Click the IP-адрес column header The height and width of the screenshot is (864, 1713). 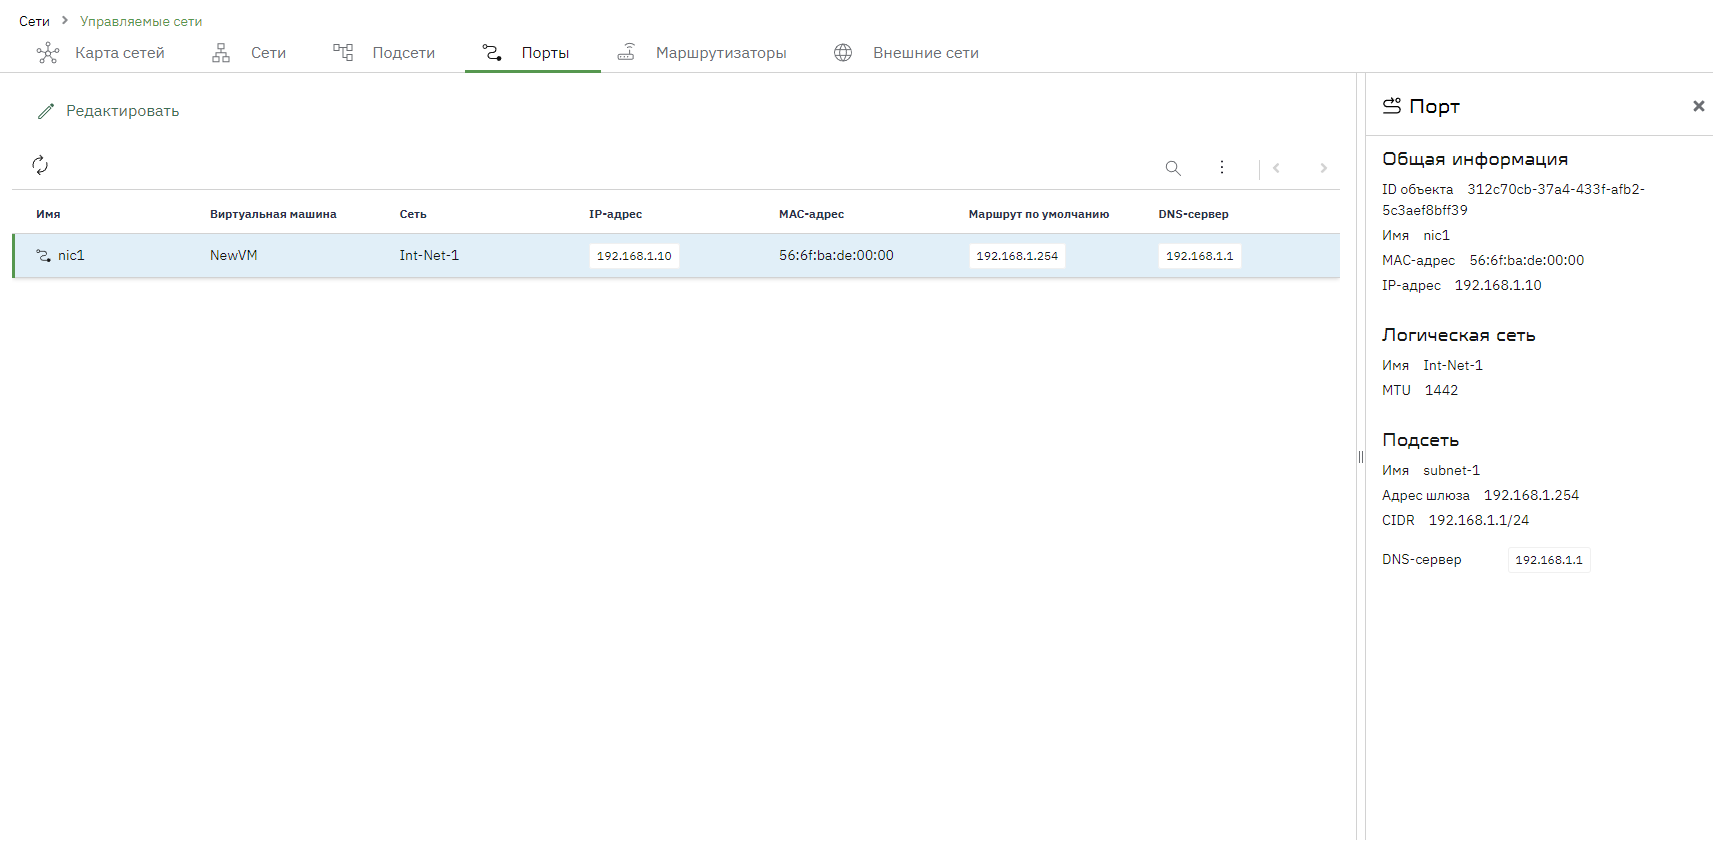click(615, 214)
